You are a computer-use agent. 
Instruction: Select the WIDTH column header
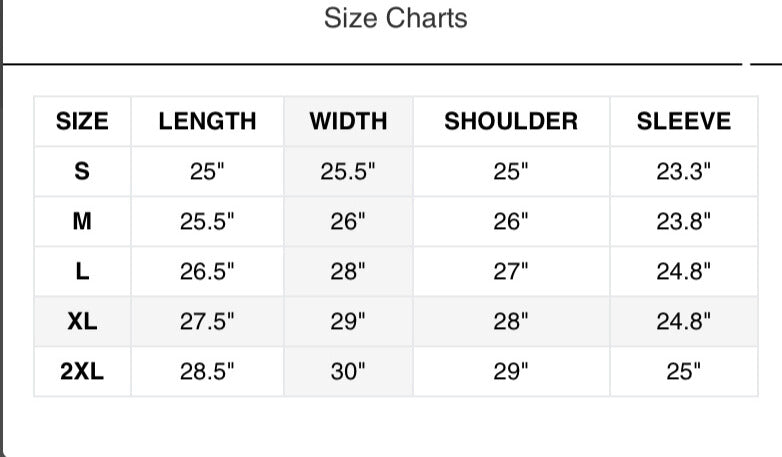(x=348, y=121)
